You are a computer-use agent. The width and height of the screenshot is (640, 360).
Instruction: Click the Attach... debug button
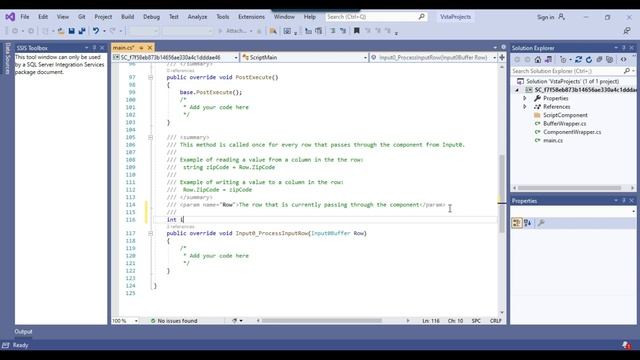click(235, 31)
